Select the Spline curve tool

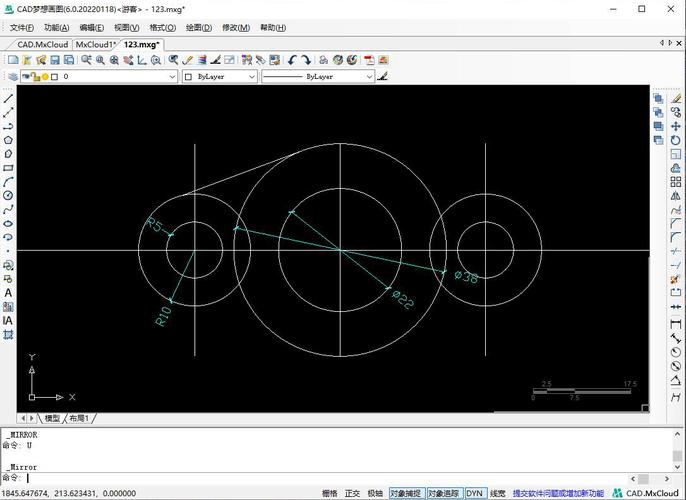pyautogui.click(x=8, y=210)
